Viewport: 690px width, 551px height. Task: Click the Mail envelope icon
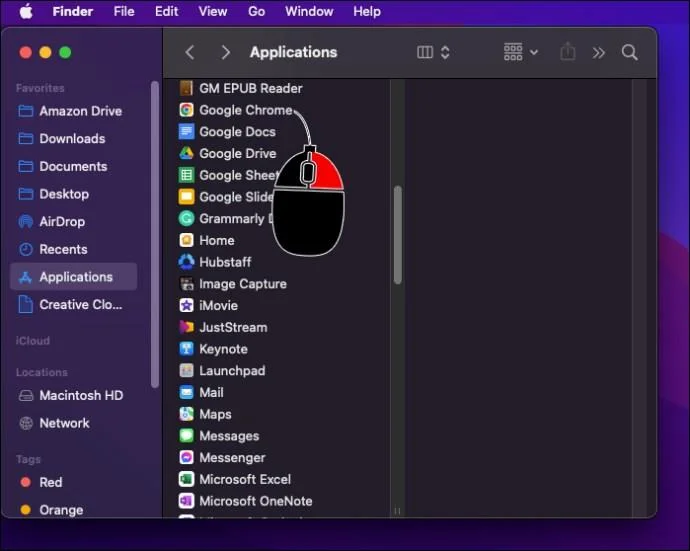click(186, 392)
